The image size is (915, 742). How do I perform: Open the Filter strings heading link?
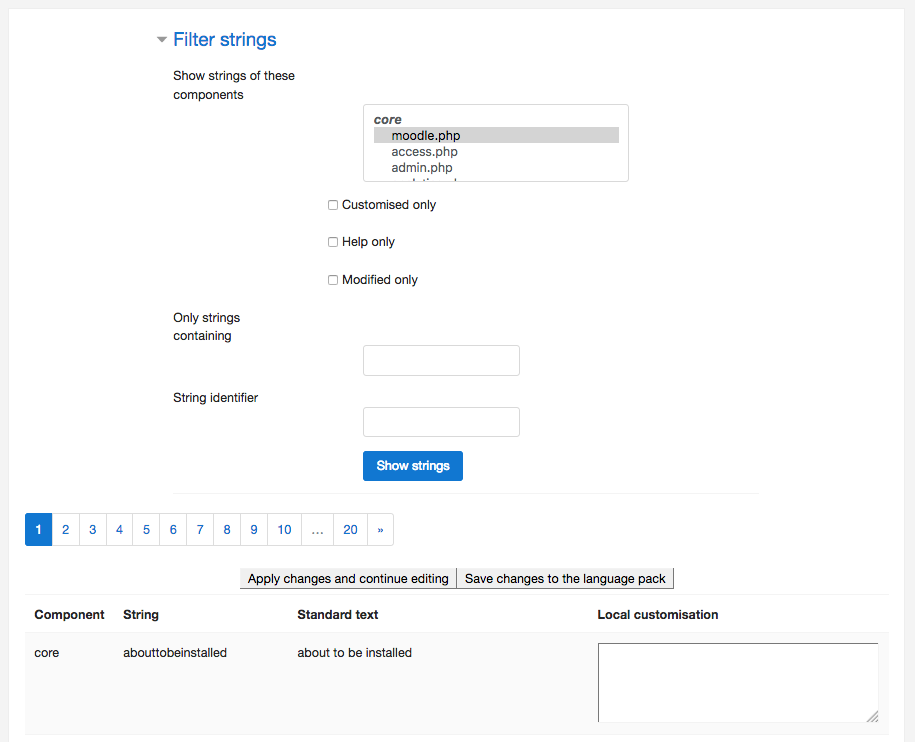[225, 40]
